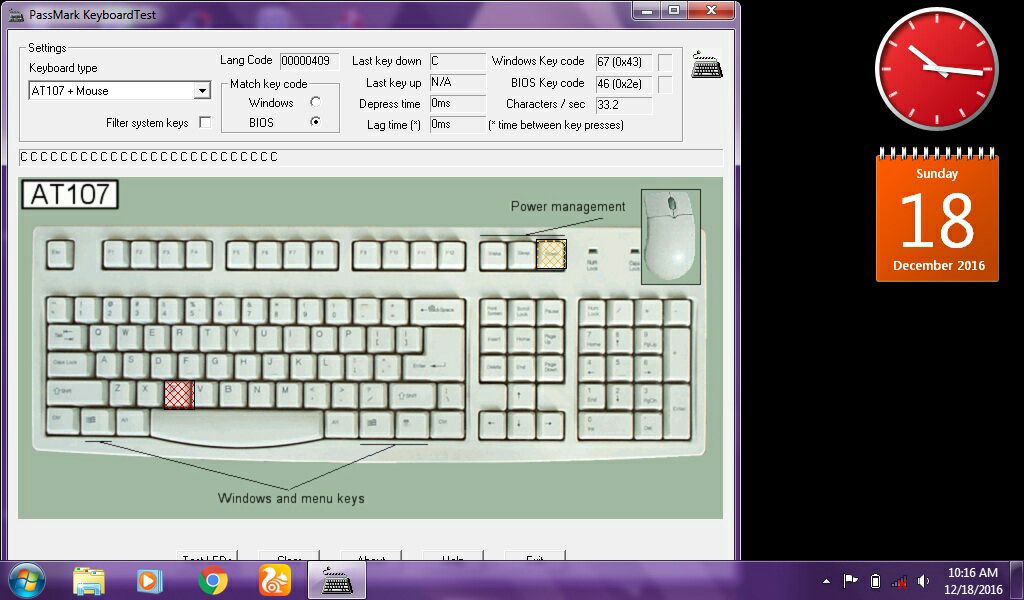
Task: Click the red highlighted C key on keyboard image
Action: 179,394
